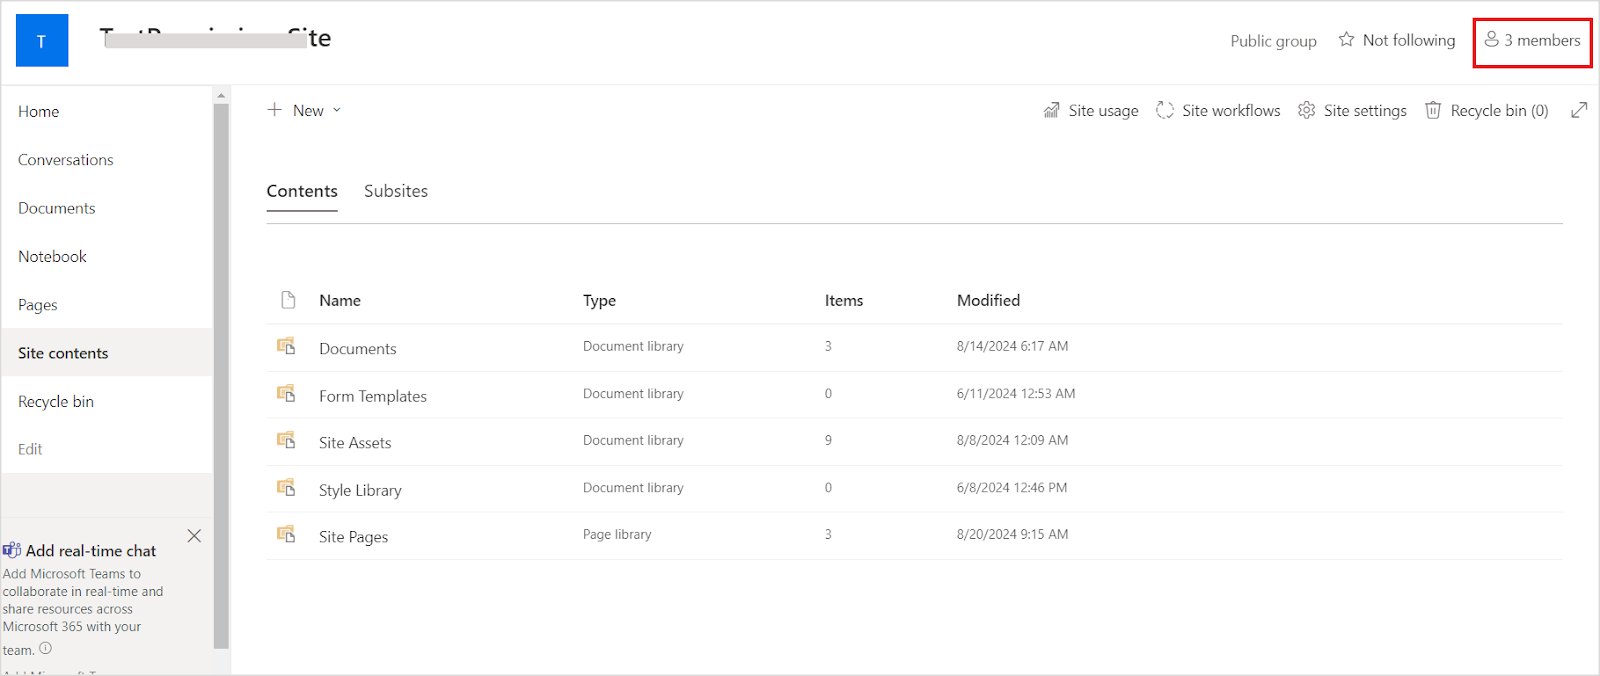Open Site workflows
The width and height of the screenshot is (1600, 676).
coord(1218,110)
